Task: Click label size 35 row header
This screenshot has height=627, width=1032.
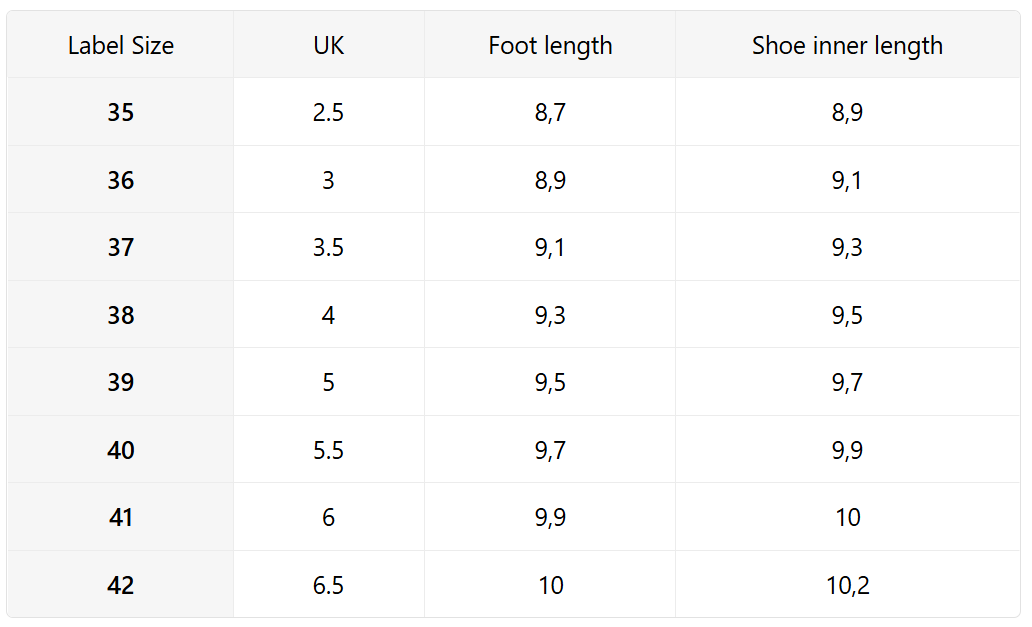Action: tap(121, 113)
